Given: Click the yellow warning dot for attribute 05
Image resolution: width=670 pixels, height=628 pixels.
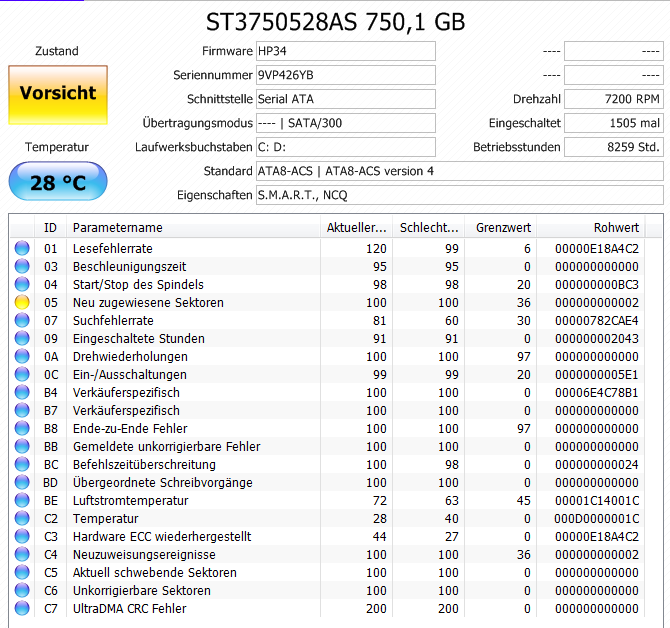Looking at the screenshot, I should (x=22, y=302).
